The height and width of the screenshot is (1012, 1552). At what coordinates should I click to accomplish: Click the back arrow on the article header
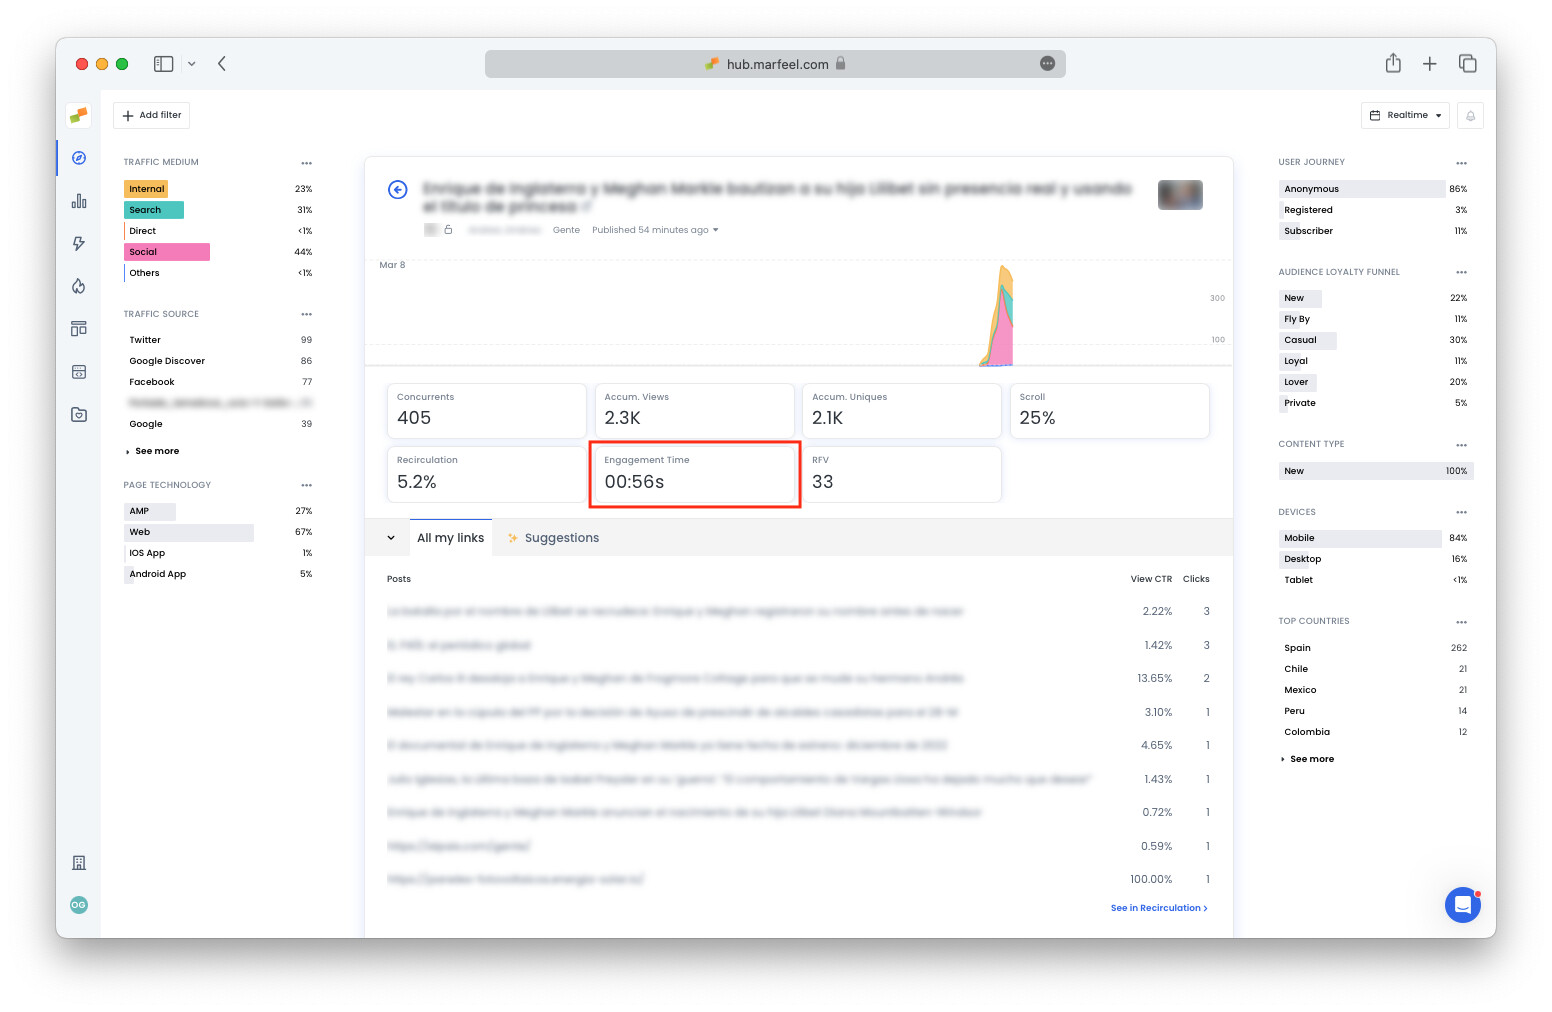398,189
